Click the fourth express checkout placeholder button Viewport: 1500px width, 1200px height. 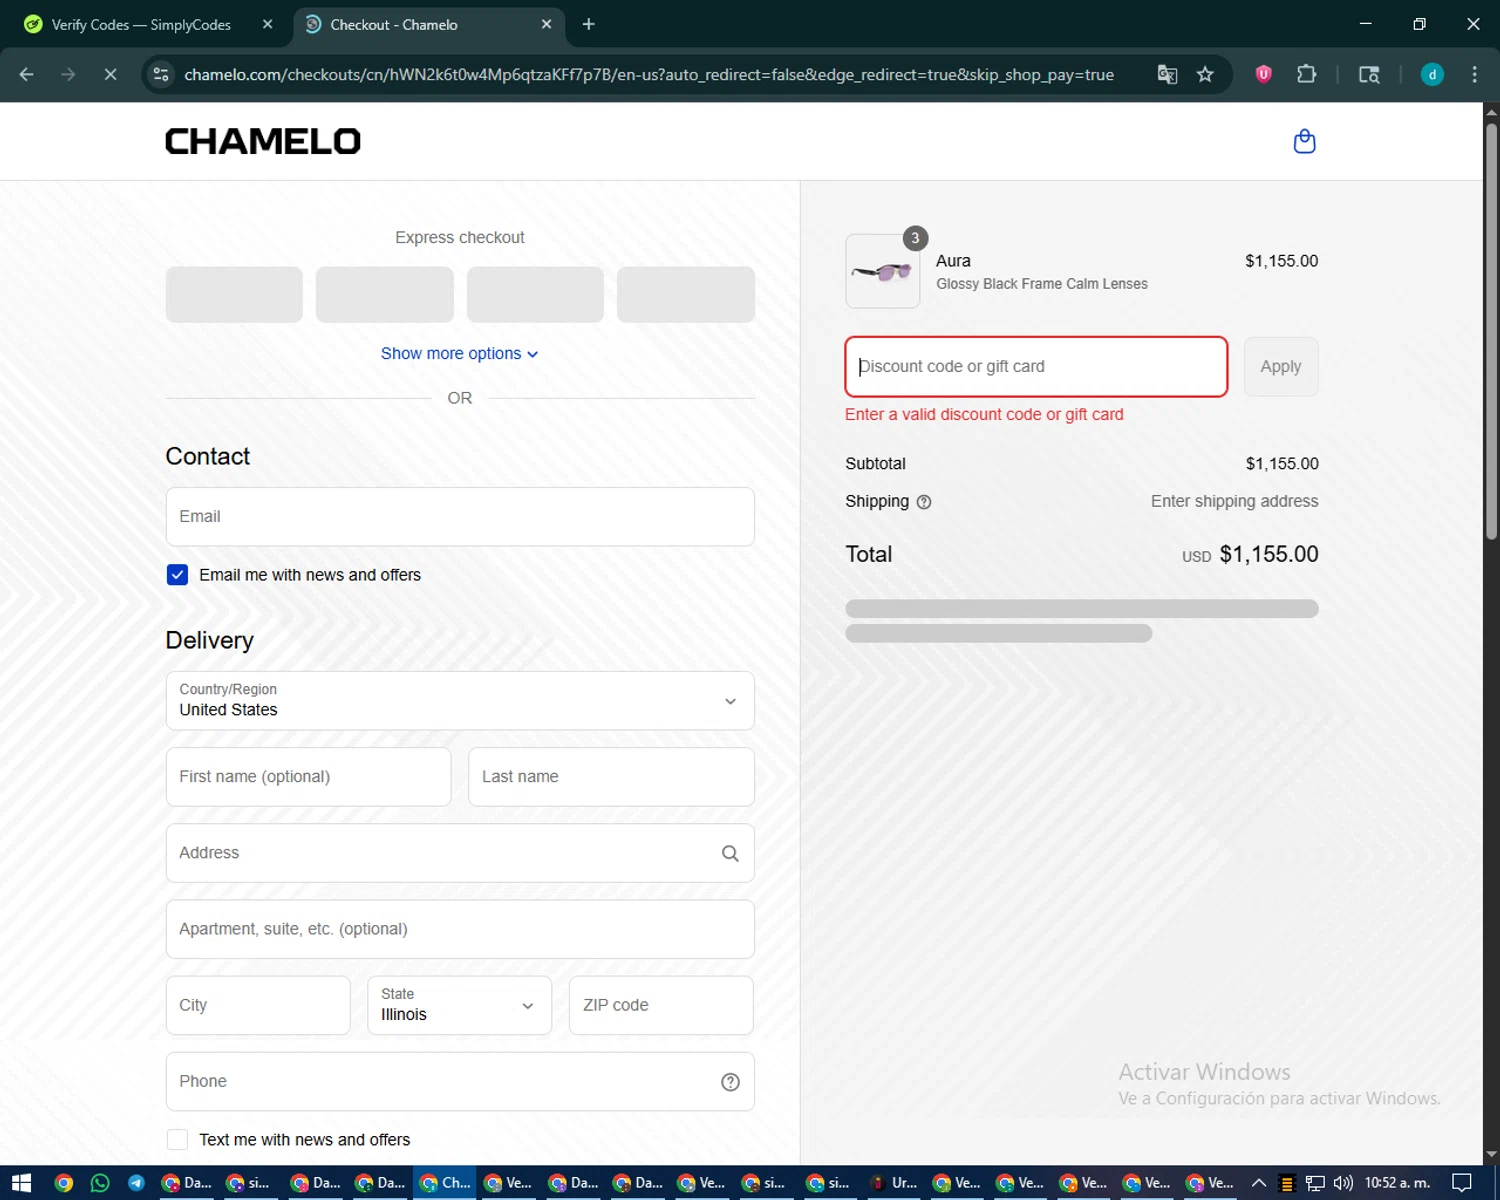coord(686,294)
